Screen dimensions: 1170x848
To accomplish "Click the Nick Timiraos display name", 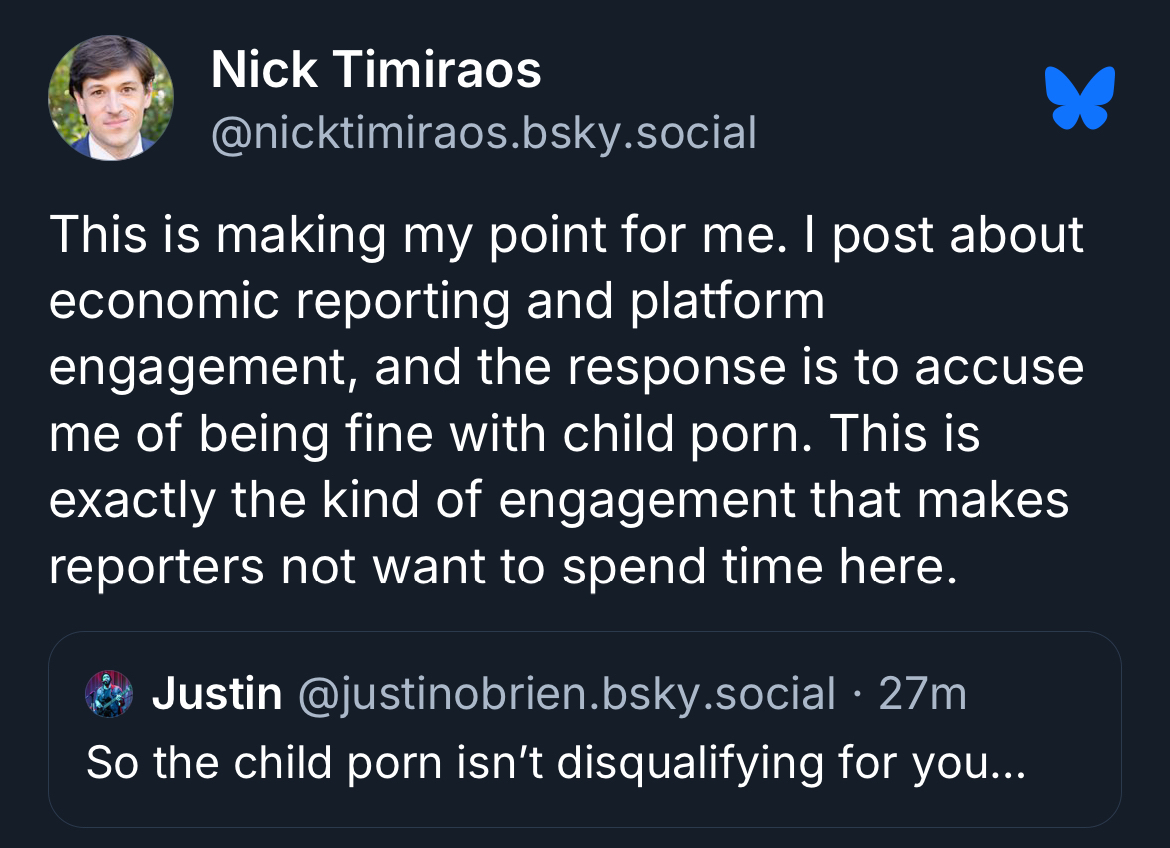I will point(375,70).
